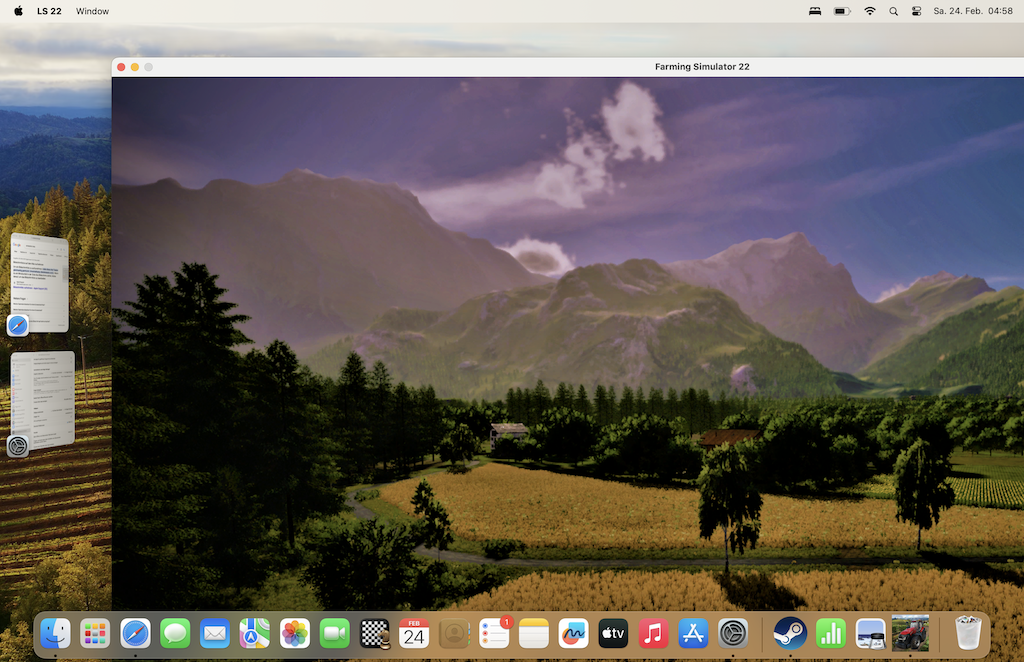This screenshot has height=662, width=1024.
Task: Click the Farming Simulator 22 title bar text
Action: (702, 67)
